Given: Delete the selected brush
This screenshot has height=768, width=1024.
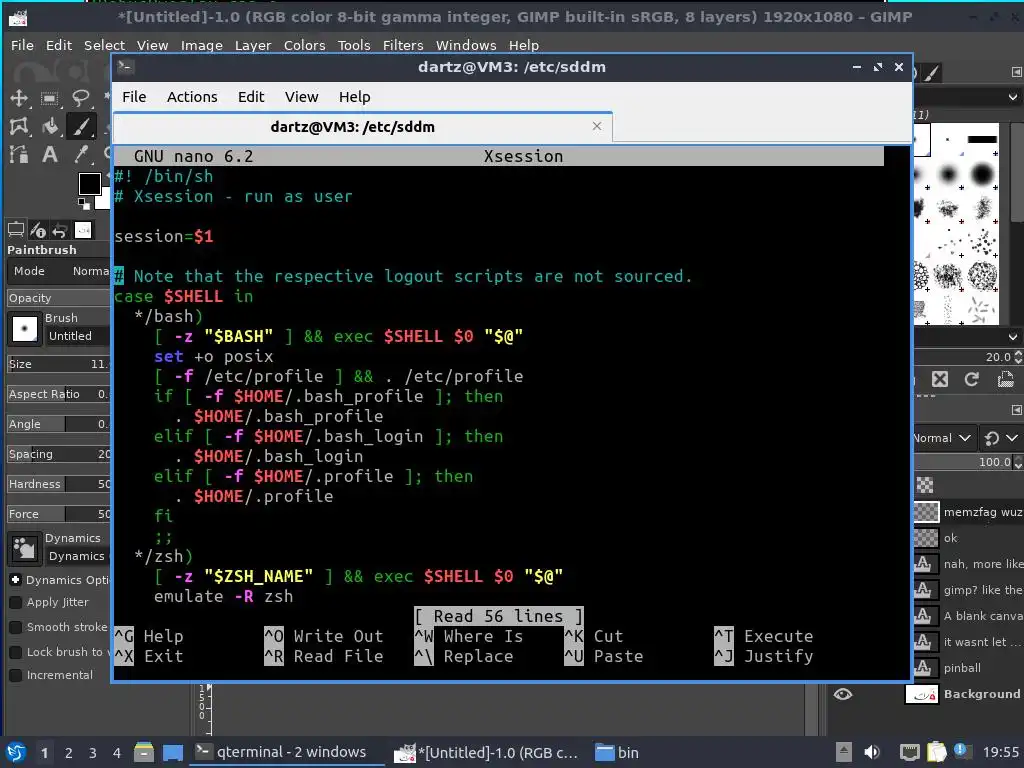Looking at the screenshot, I should tap(940, 379).
